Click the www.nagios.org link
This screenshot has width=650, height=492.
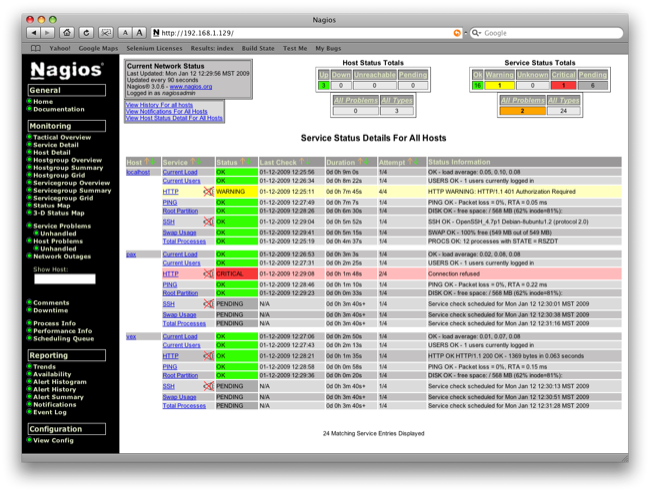(x=191, y=87)
